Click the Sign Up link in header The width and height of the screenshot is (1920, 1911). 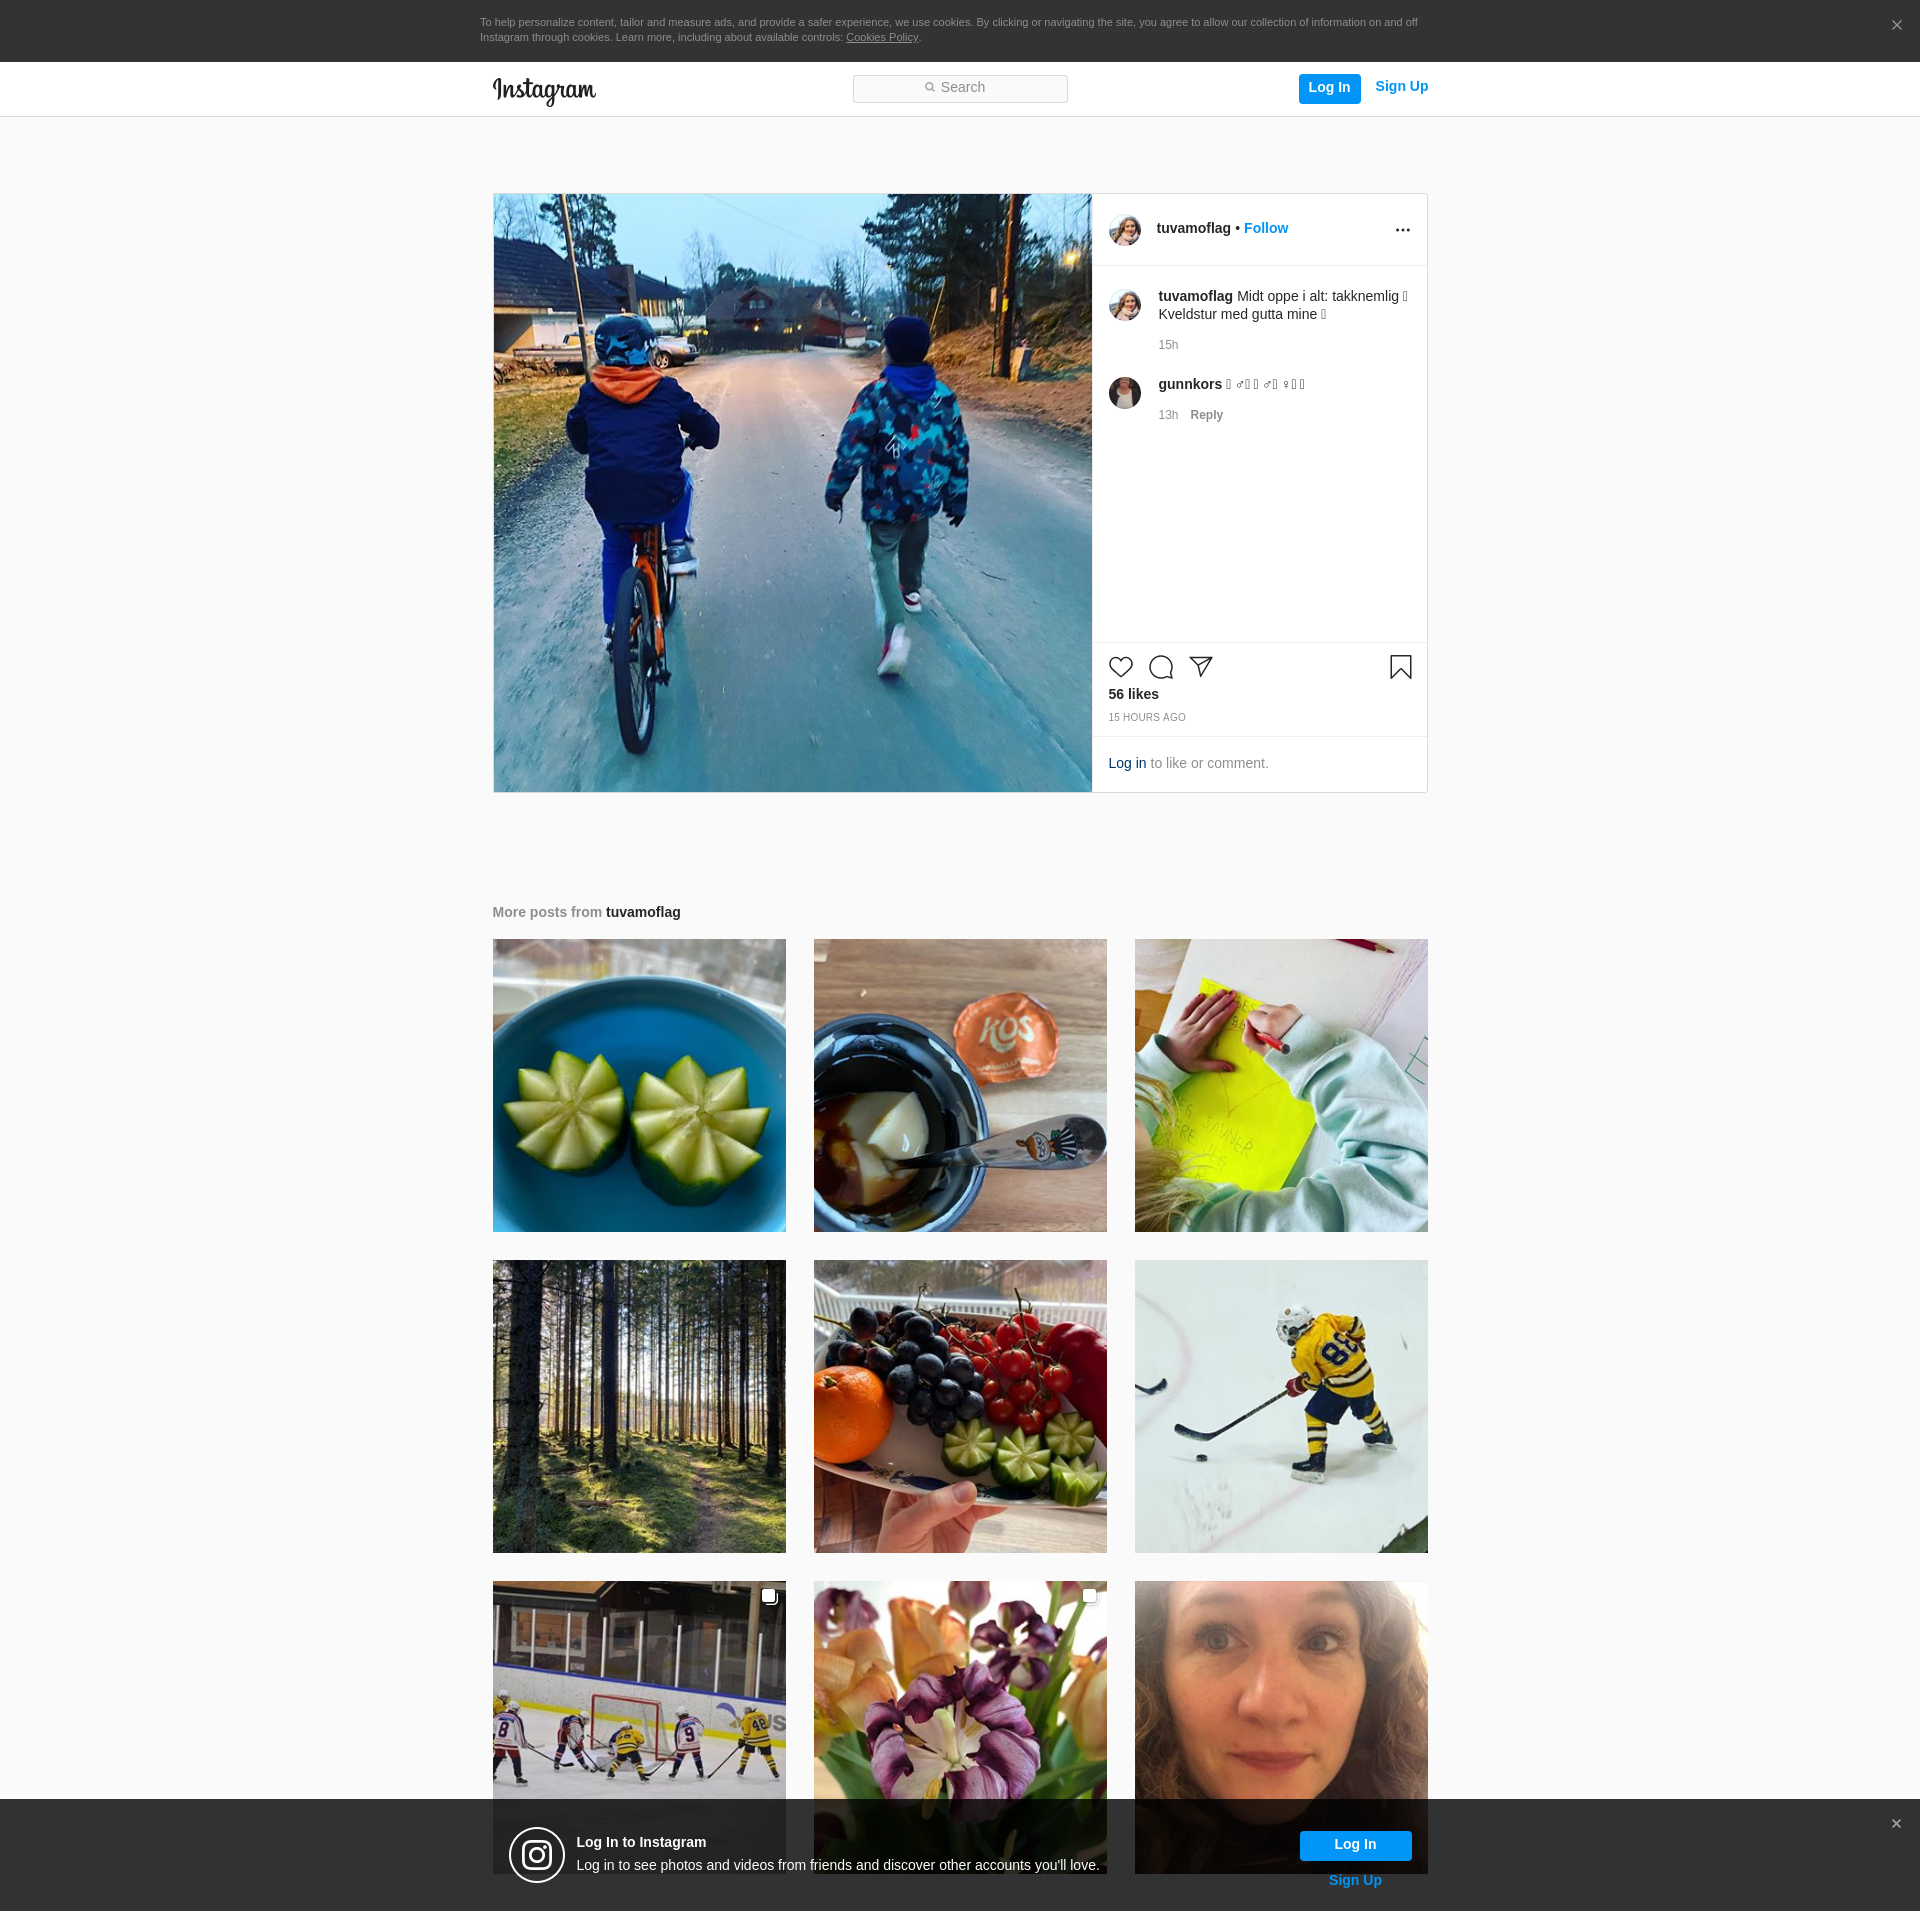(x=1401, y=87)
